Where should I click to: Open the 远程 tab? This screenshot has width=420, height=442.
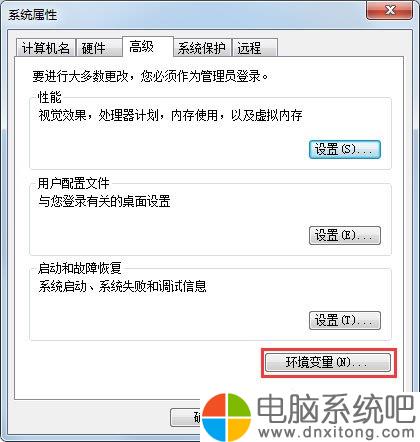click(x=255, y=48)
